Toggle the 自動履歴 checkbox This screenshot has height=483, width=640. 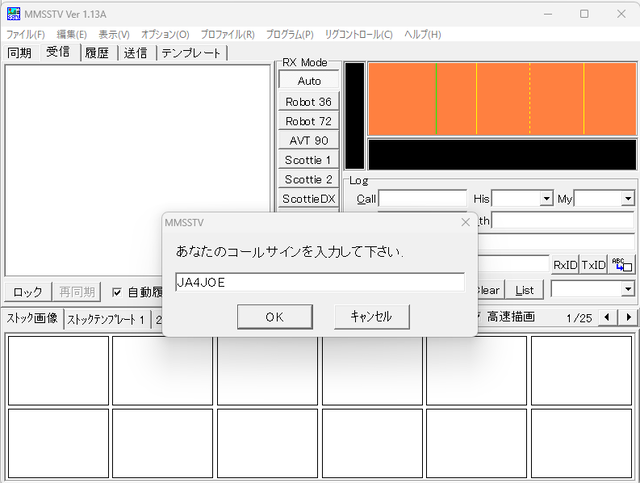pos(117,292)
